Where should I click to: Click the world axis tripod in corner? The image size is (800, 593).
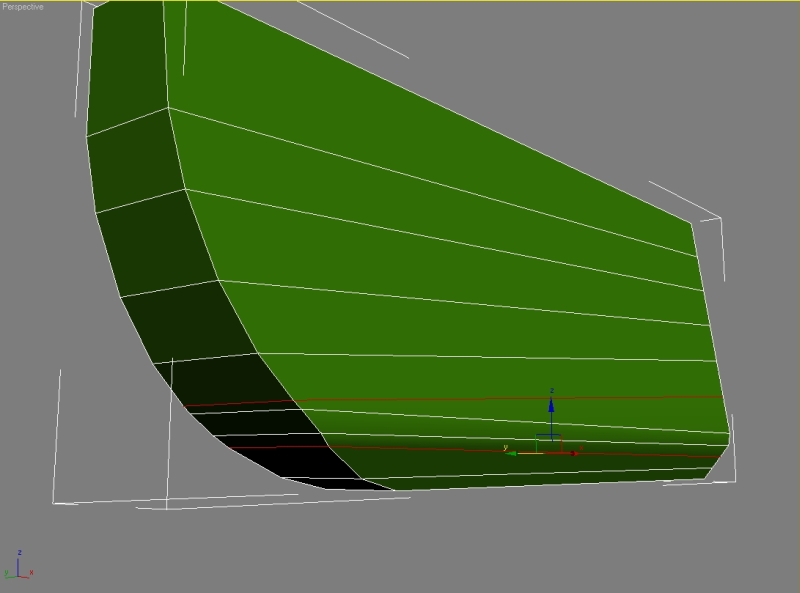point(18,566)
